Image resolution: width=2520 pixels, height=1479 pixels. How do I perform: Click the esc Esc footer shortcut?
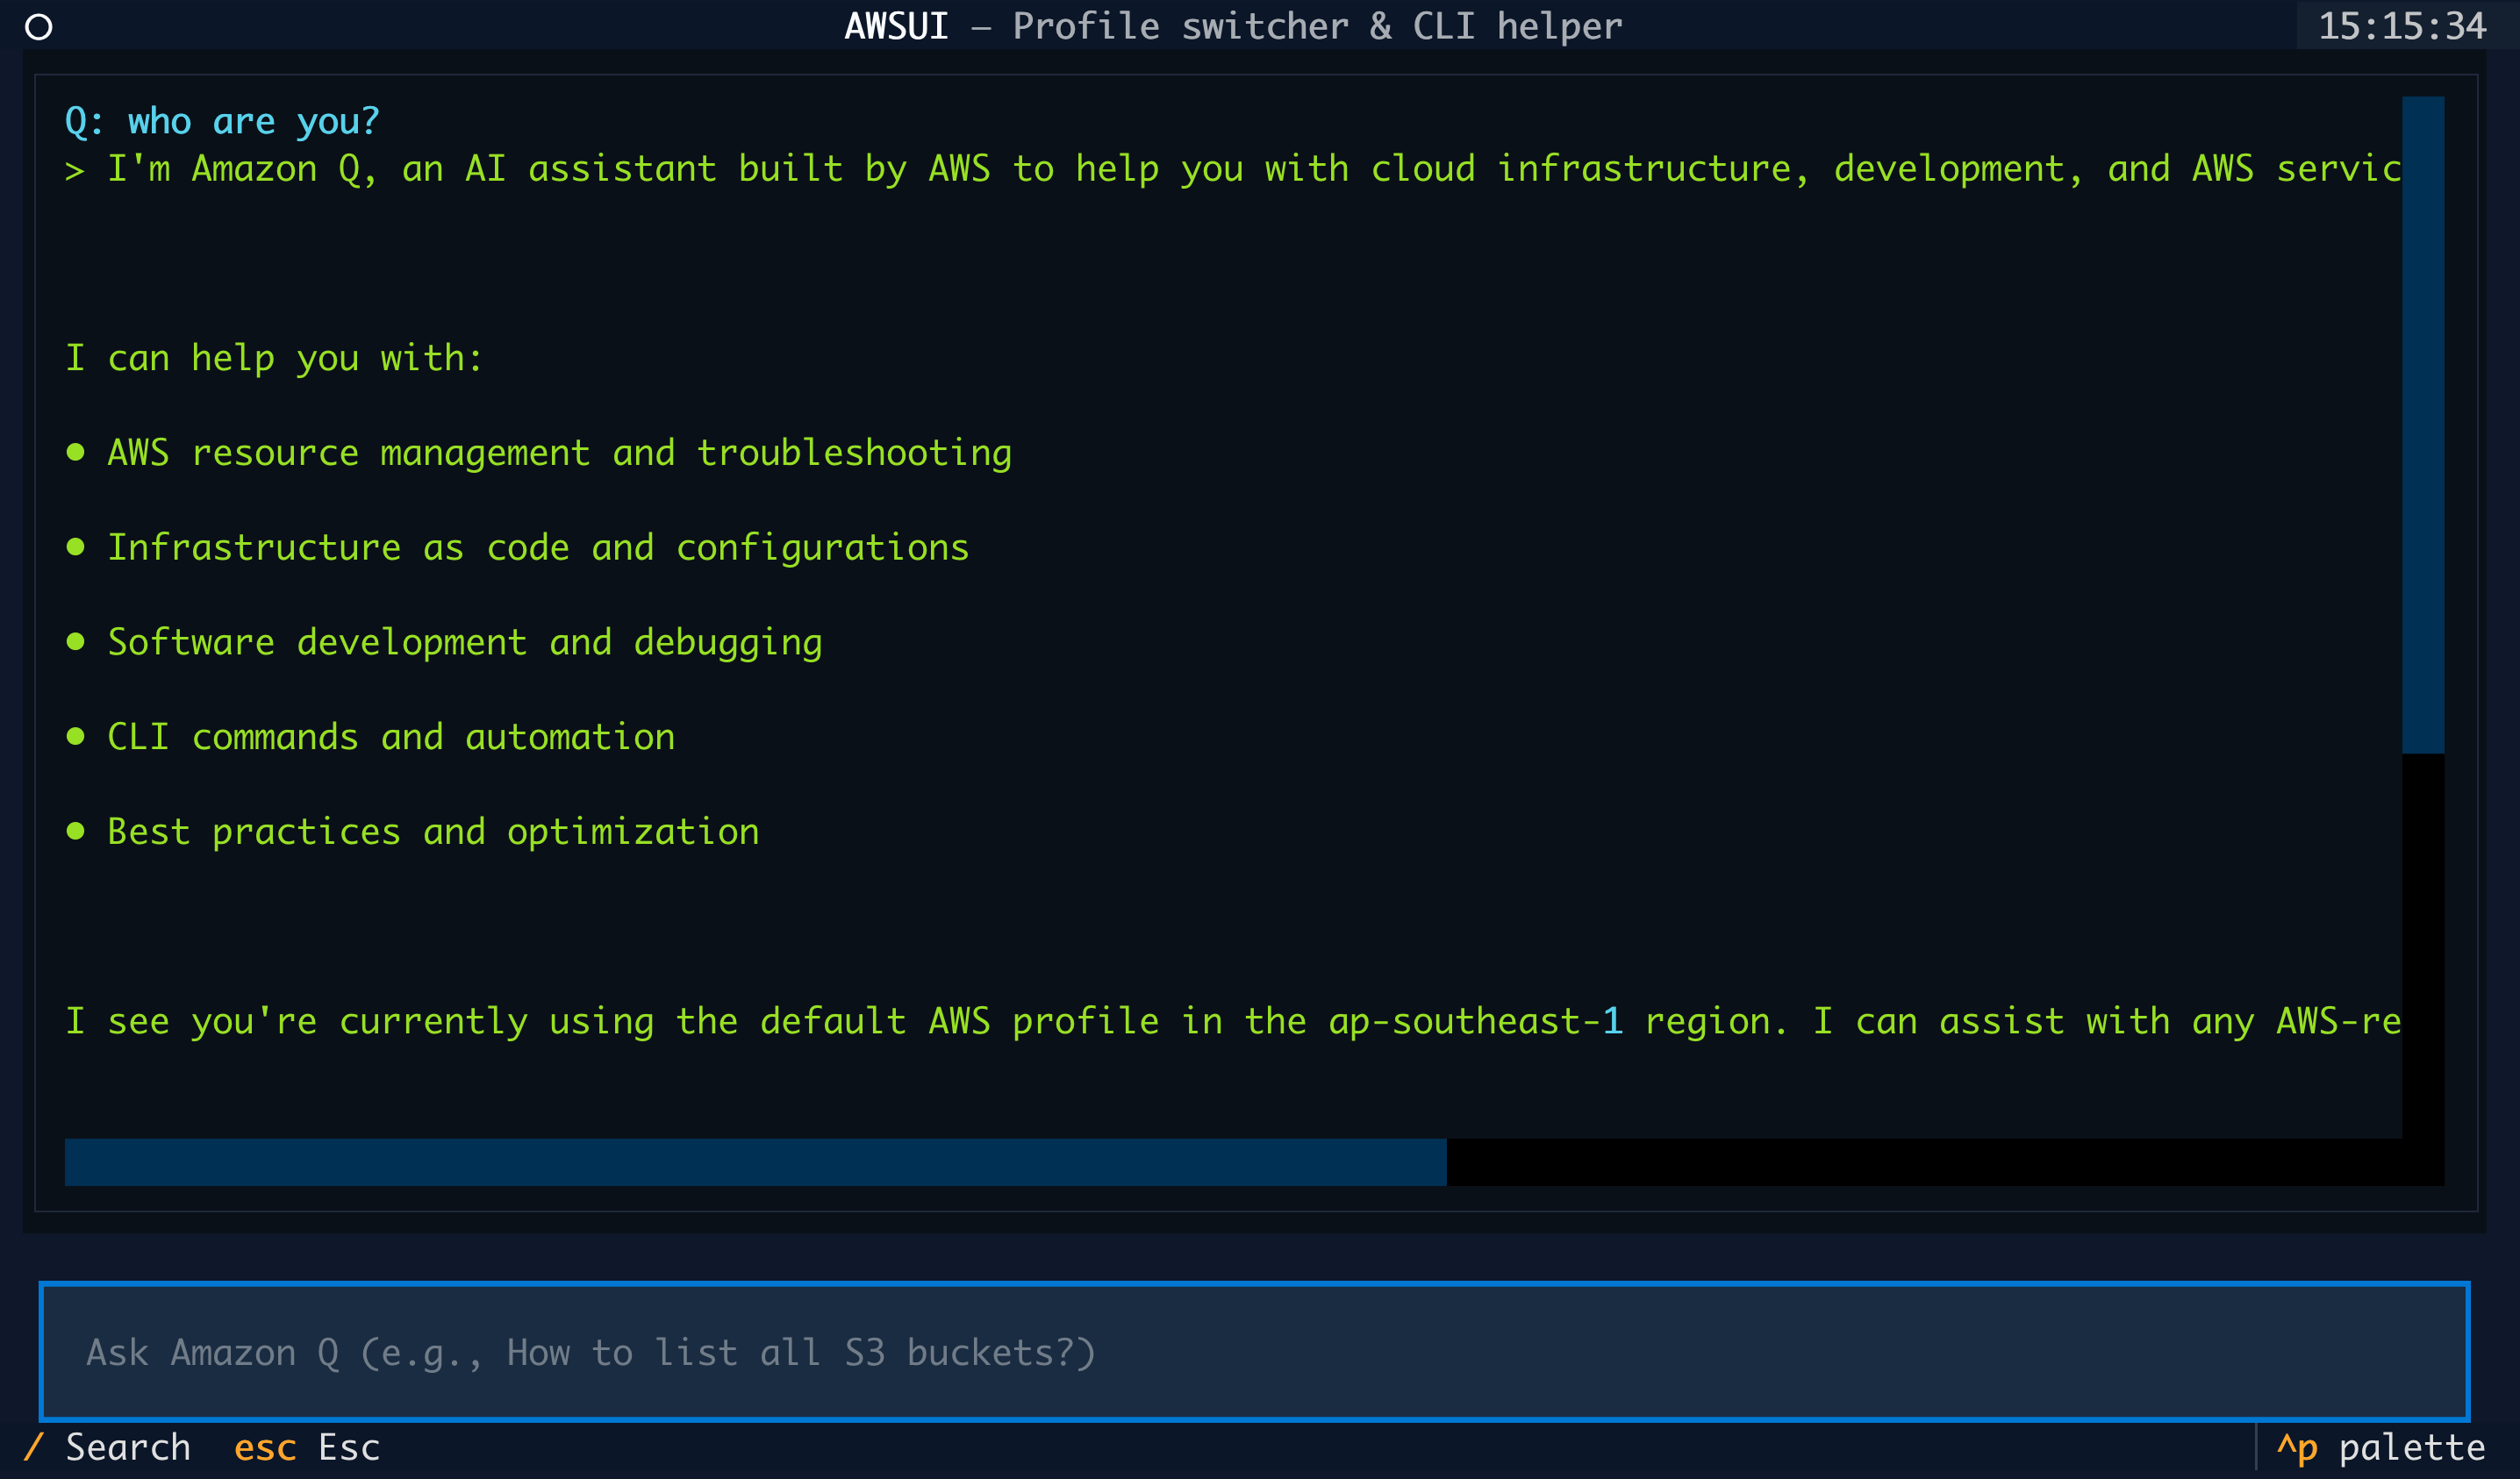click(x=307, y=1447)
